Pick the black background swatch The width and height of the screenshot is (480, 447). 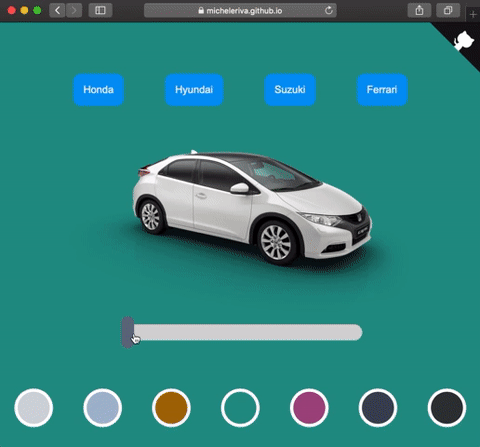(x=447, y=408)
